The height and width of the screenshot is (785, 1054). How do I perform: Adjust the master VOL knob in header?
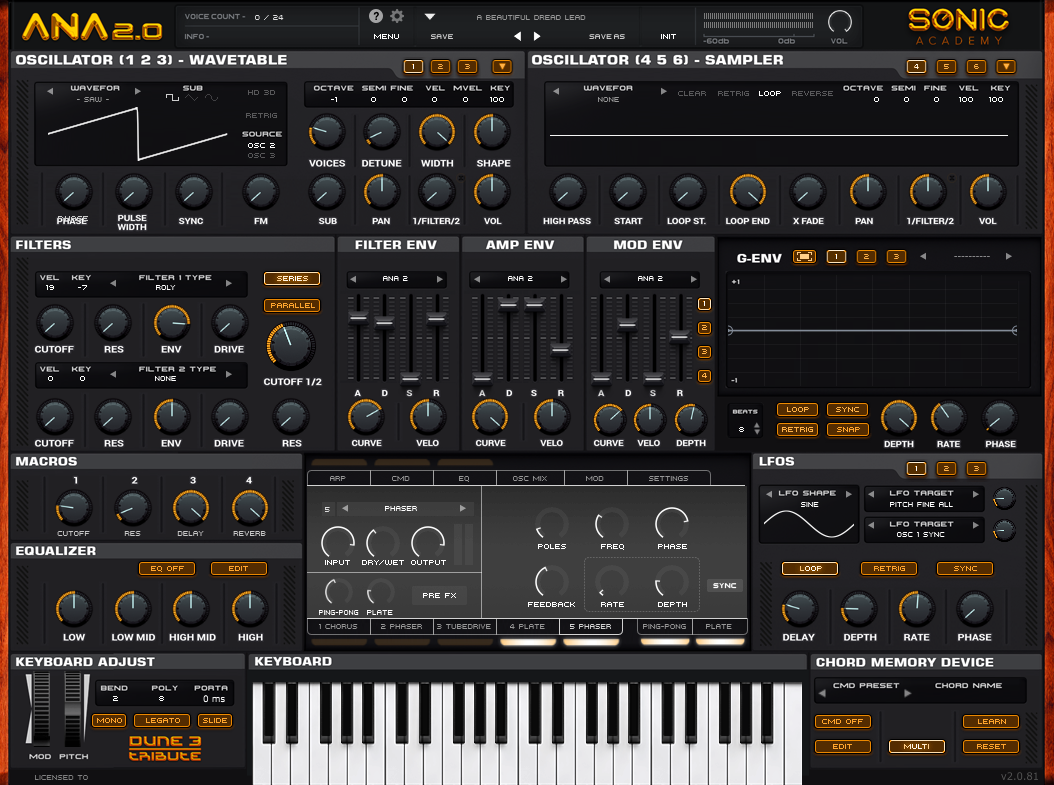(840, 22)
